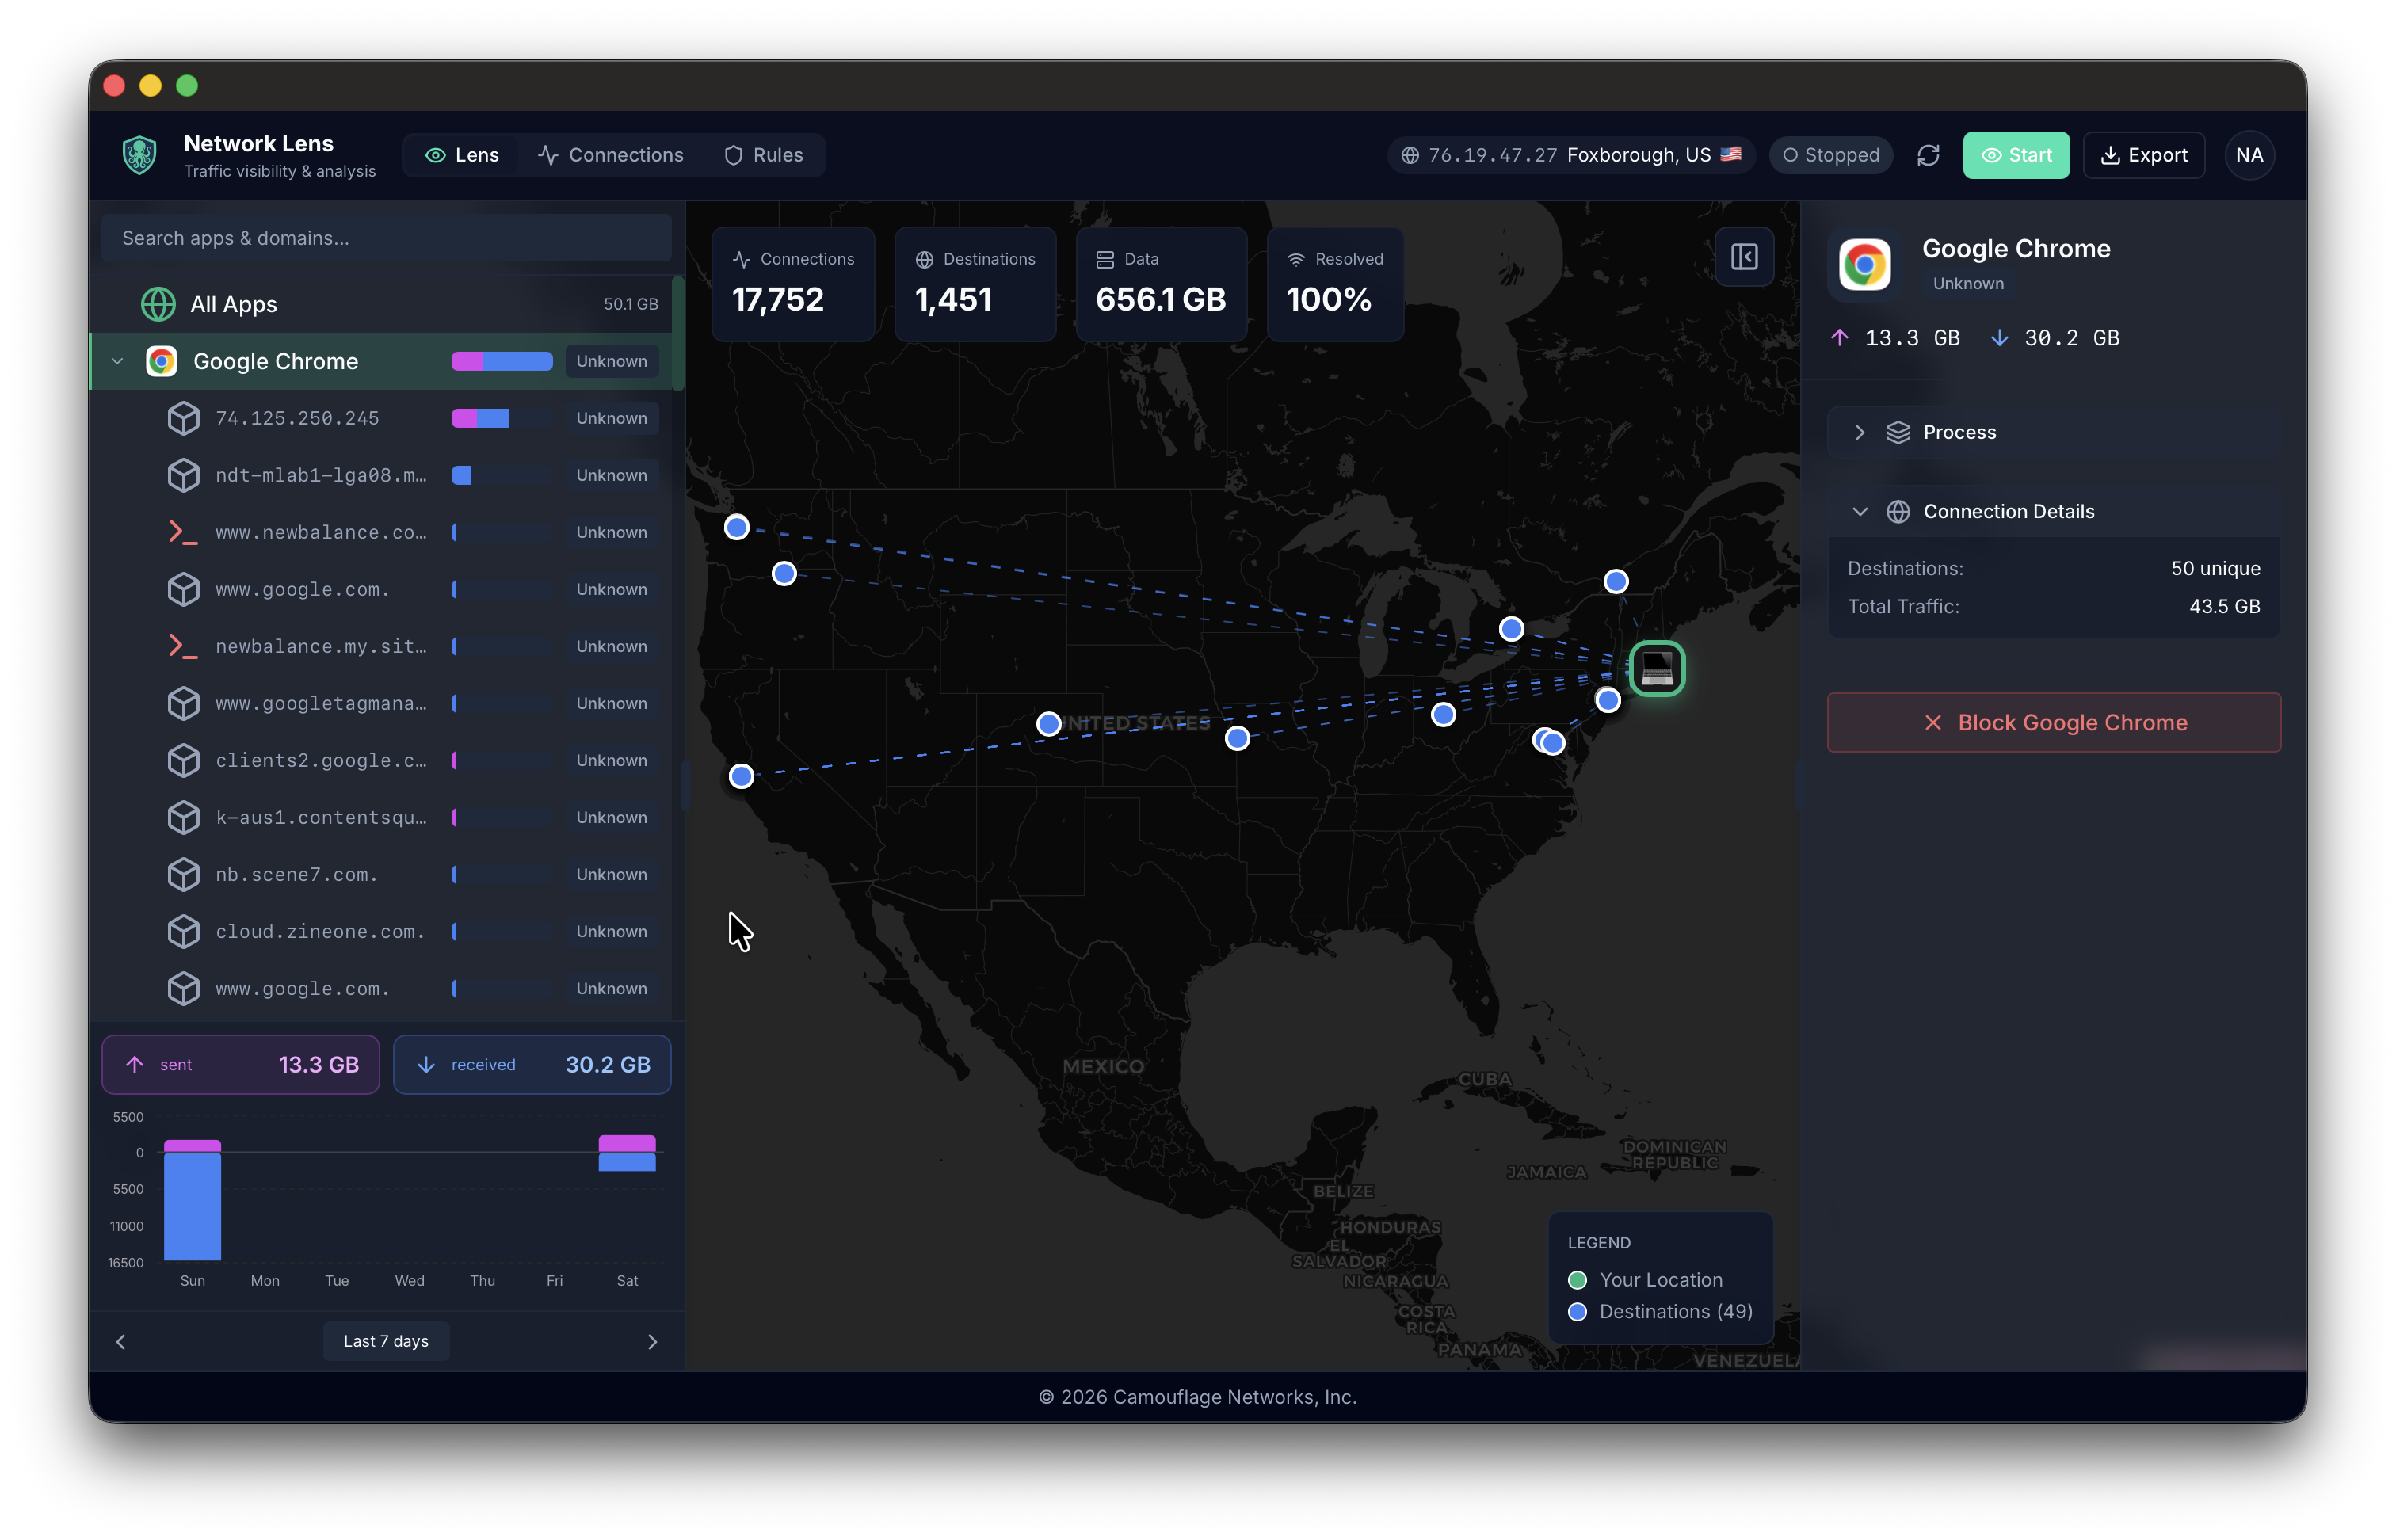This screenshot has height=1540, width=2396.
Task: Click the k-aus1.contentsqu… domain text
Action: tap(320, 817)
